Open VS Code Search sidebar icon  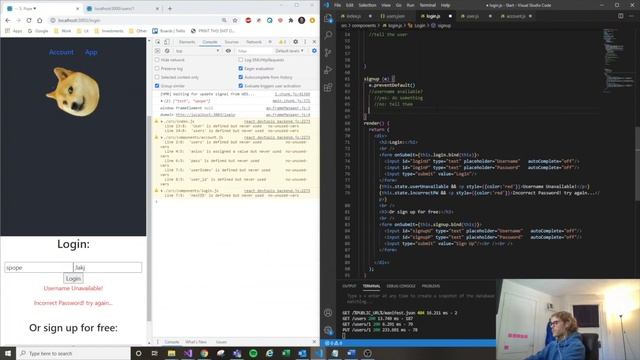pos(328,36)
